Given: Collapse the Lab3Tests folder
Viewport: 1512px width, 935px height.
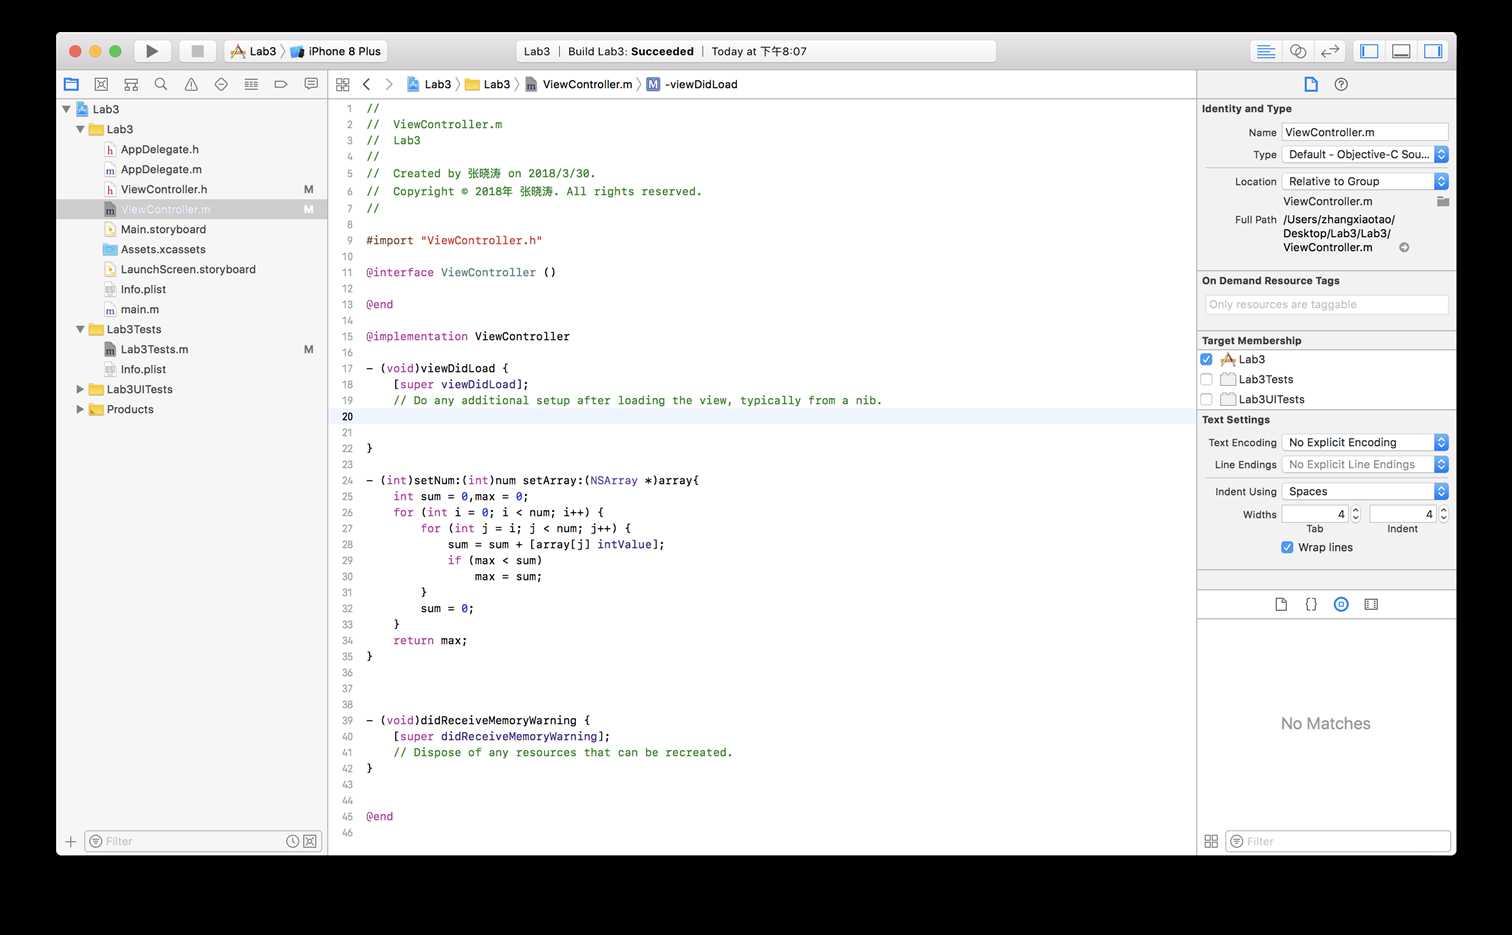Looking at the screenshot, I should point(80,329).
